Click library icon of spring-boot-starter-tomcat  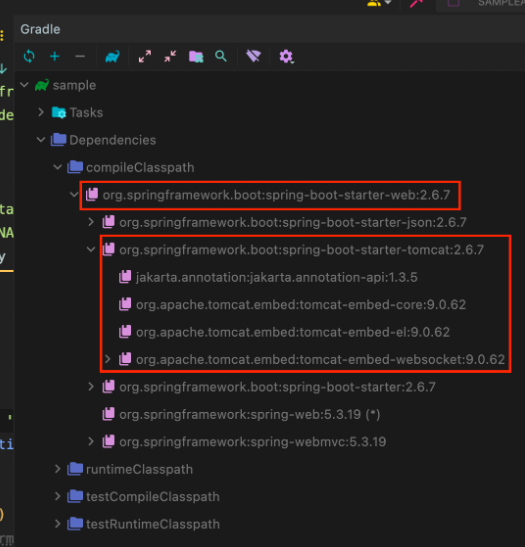(108, 249)
